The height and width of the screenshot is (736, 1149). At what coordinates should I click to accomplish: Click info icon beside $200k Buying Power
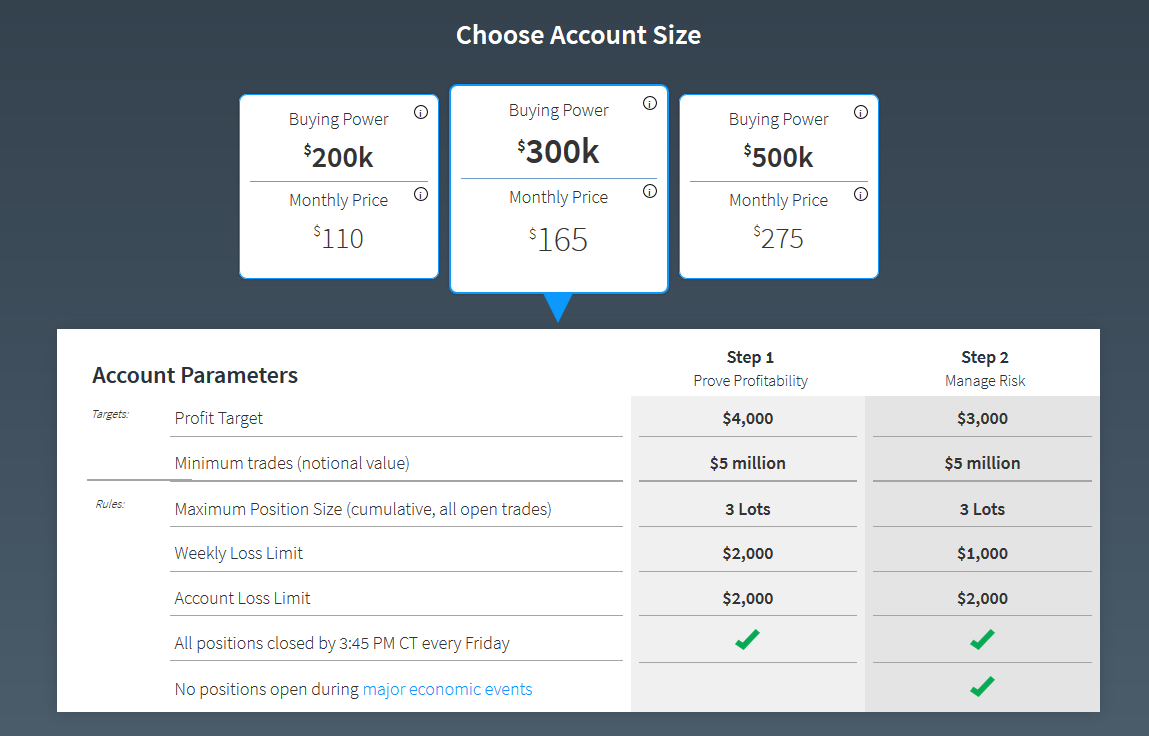[421, 112]
